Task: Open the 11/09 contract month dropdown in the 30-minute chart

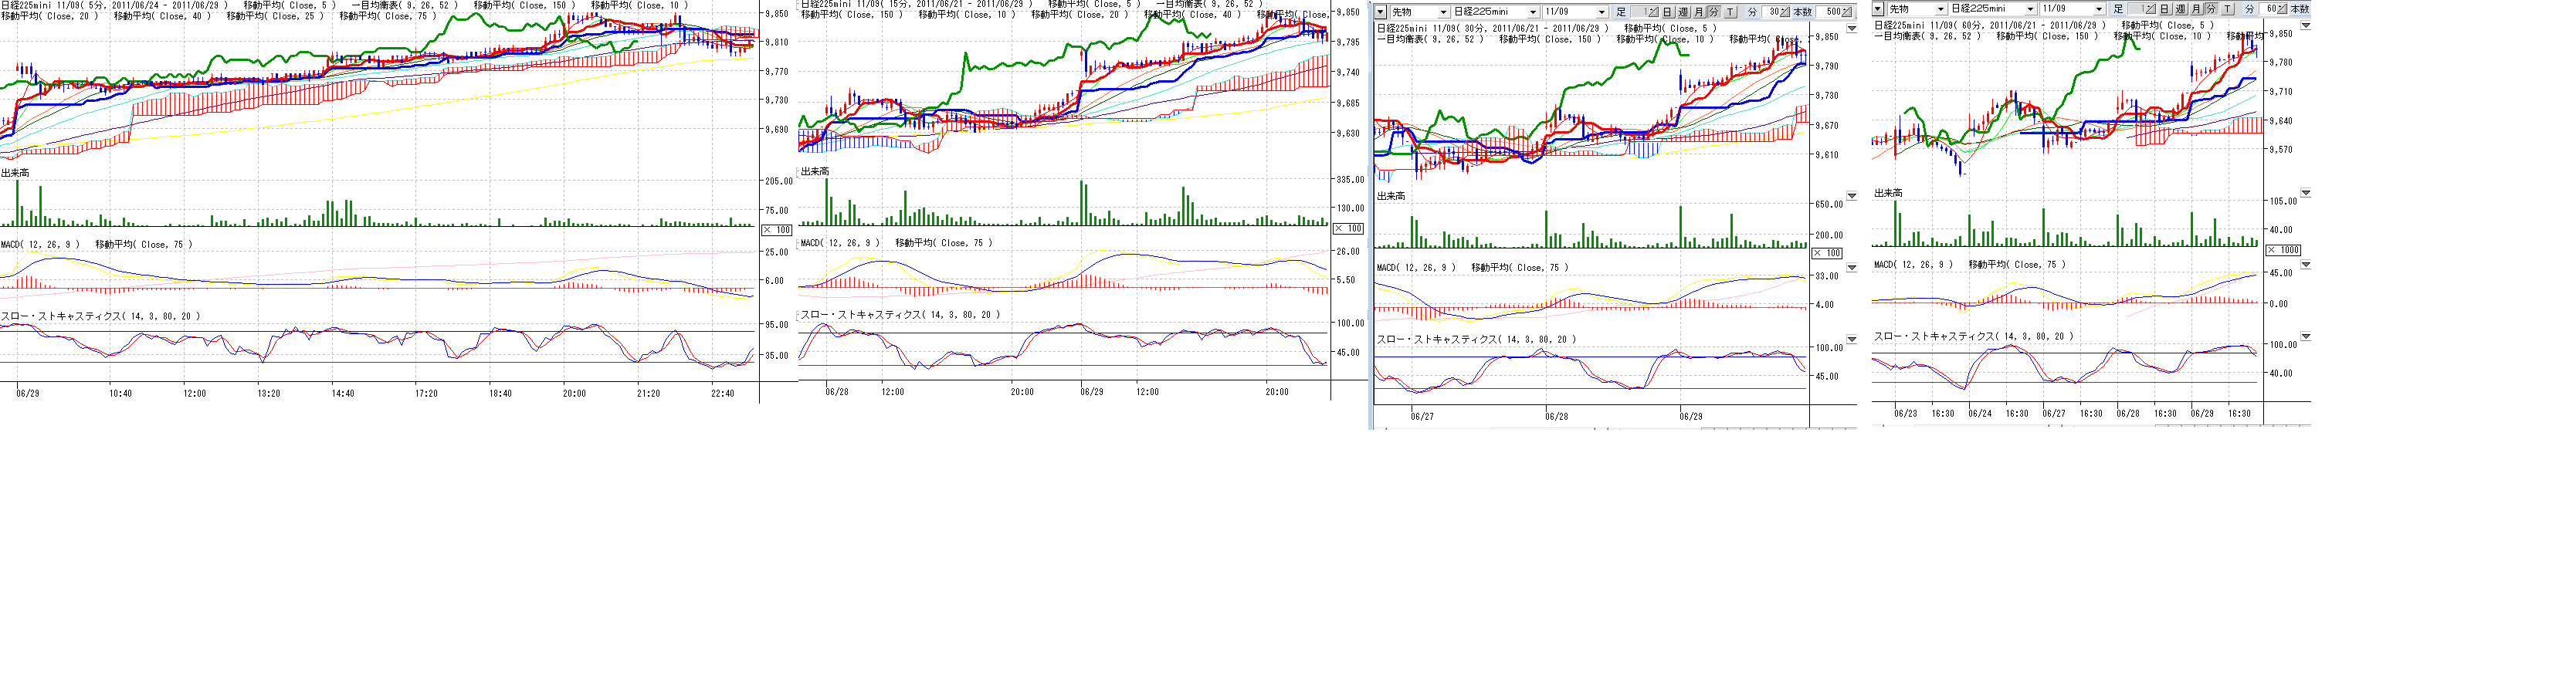Action: point(1602,12)
